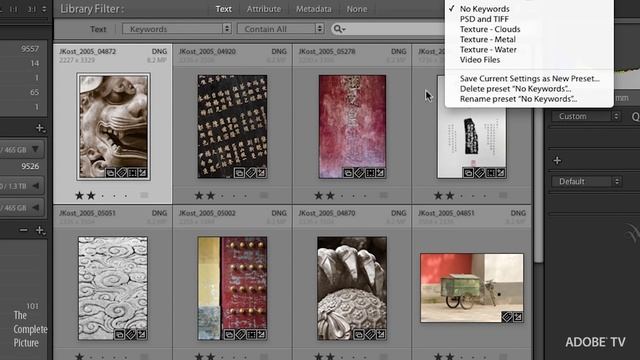Image resolution: width=640 pixels, height=360 pixels.
Task: Click crop badge on JKost_2005_05278 thumbnail
Action: 370,173
